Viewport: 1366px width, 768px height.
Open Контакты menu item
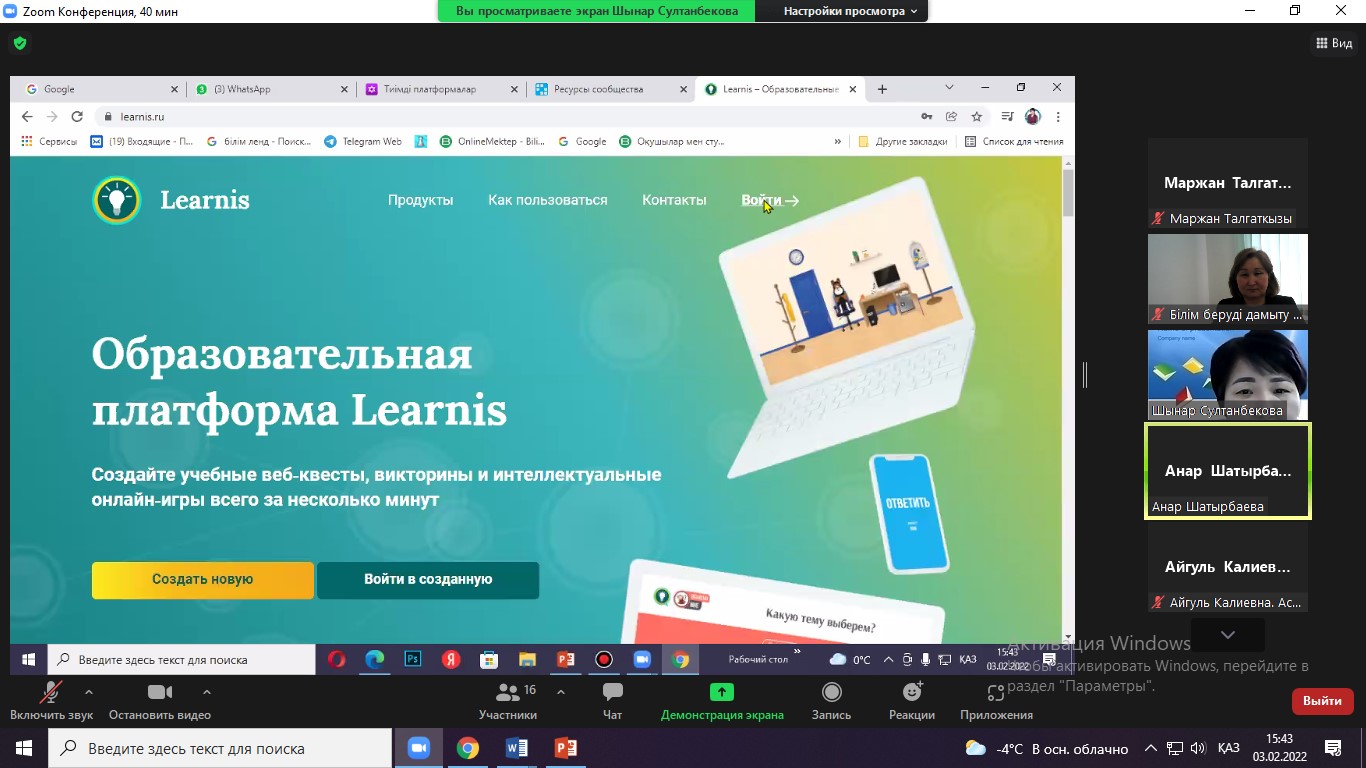[674, 200]
